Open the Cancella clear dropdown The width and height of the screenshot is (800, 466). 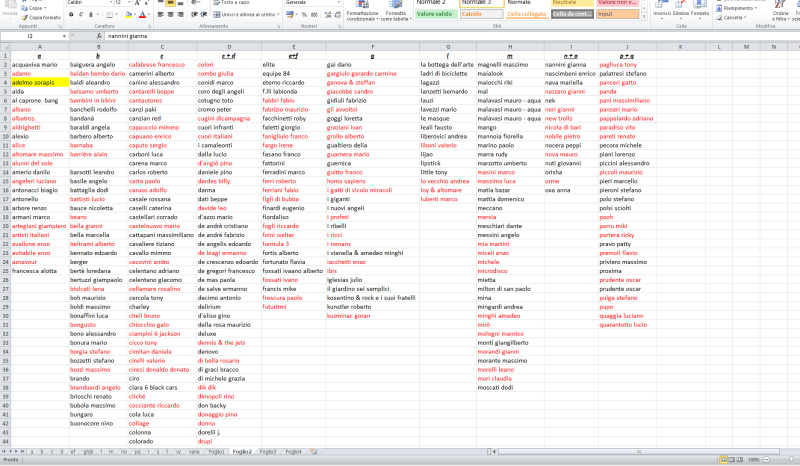coord(733,17)
